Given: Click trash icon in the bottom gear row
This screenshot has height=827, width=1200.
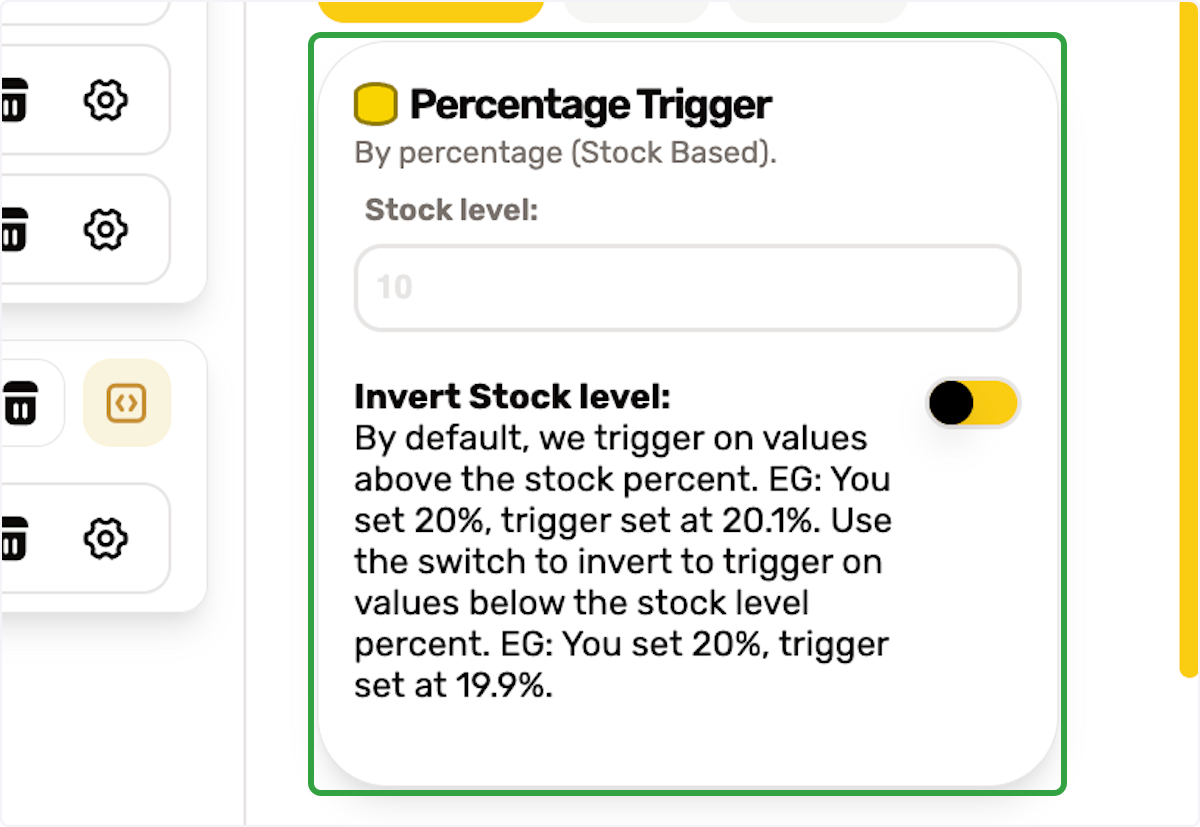Looking at the screenshot, I should (14, 538).
